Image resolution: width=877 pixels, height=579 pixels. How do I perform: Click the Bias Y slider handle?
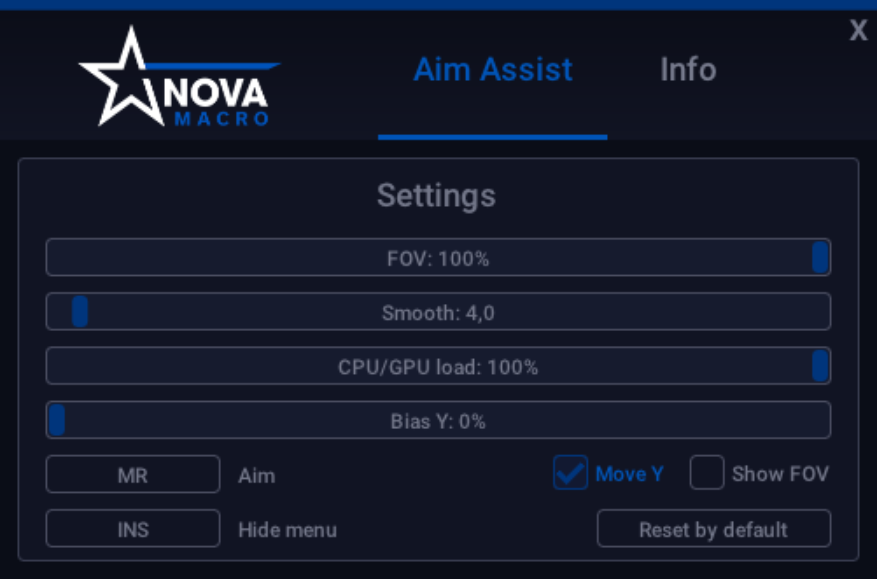[x=58, y=420]
